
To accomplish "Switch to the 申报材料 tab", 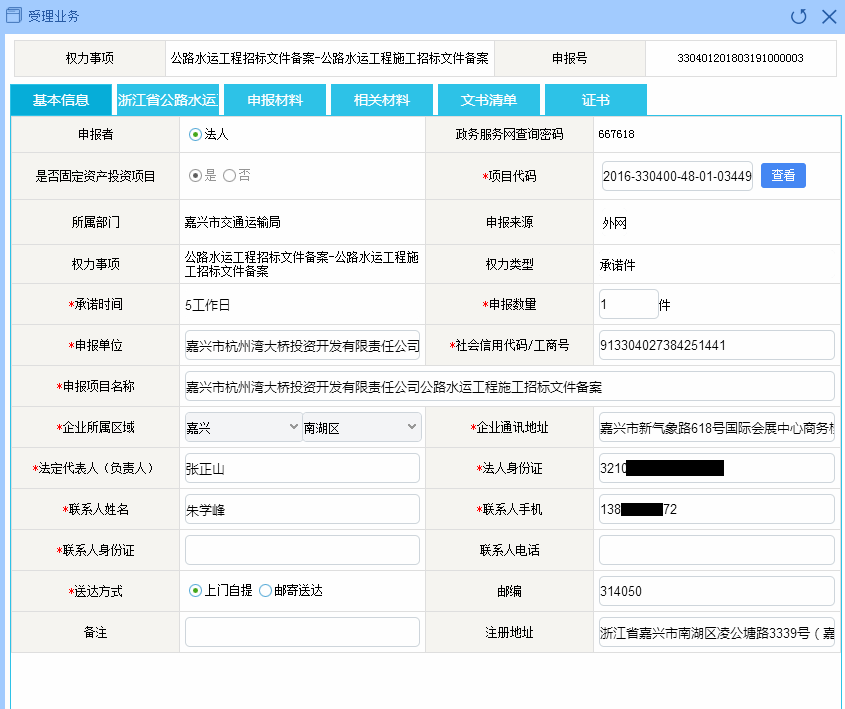I will (275, 100).
